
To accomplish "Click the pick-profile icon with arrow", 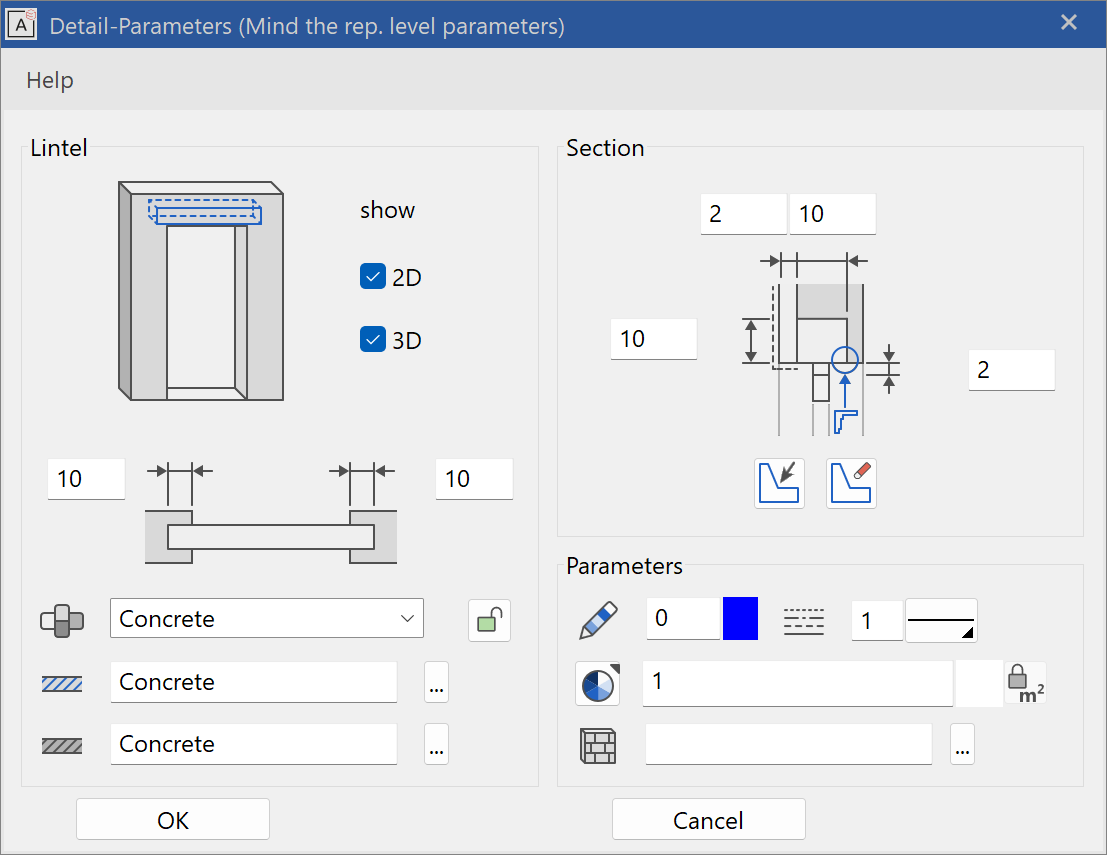I will [x=779, y=484].
